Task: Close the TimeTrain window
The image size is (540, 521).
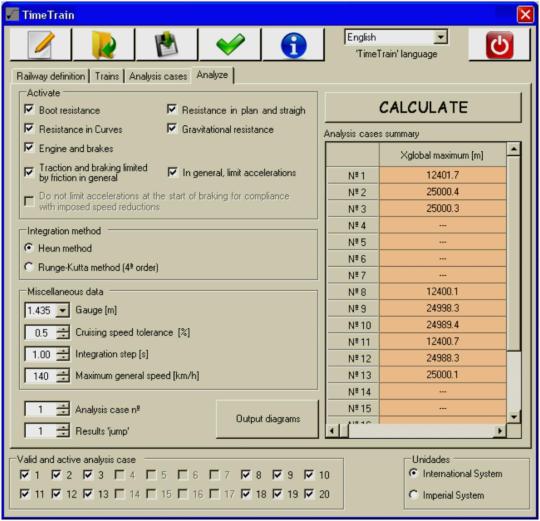Action: (525, 15)
